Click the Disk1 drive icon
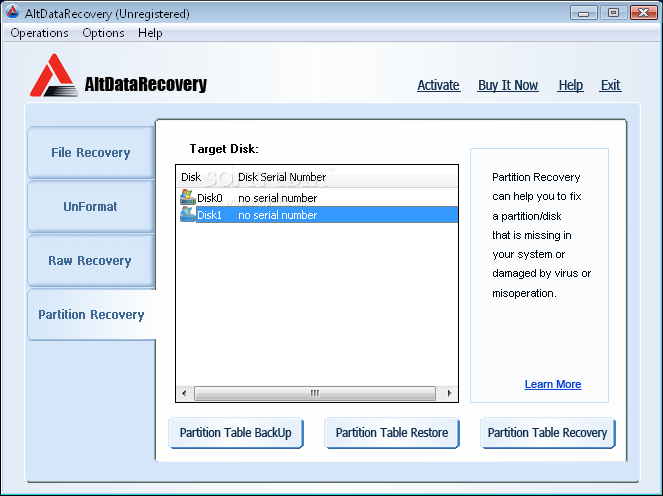The height and width of the screenshot is (496, 663). [187, 214]
